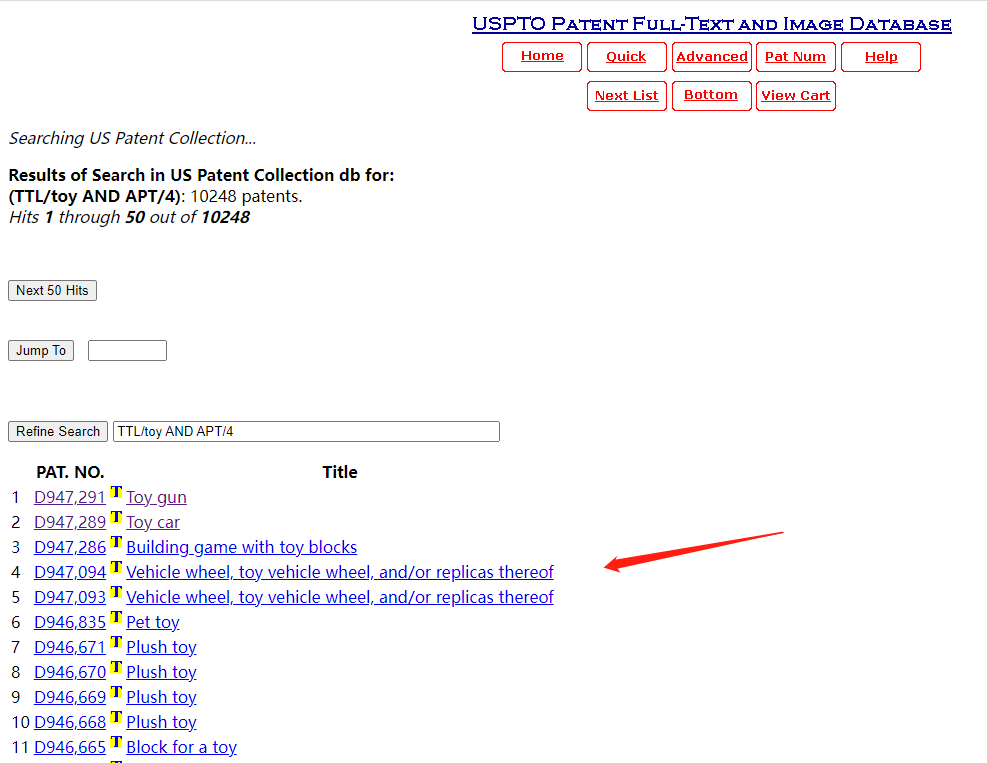Open Vehicle wheel title for D947,093

(340, 597)
